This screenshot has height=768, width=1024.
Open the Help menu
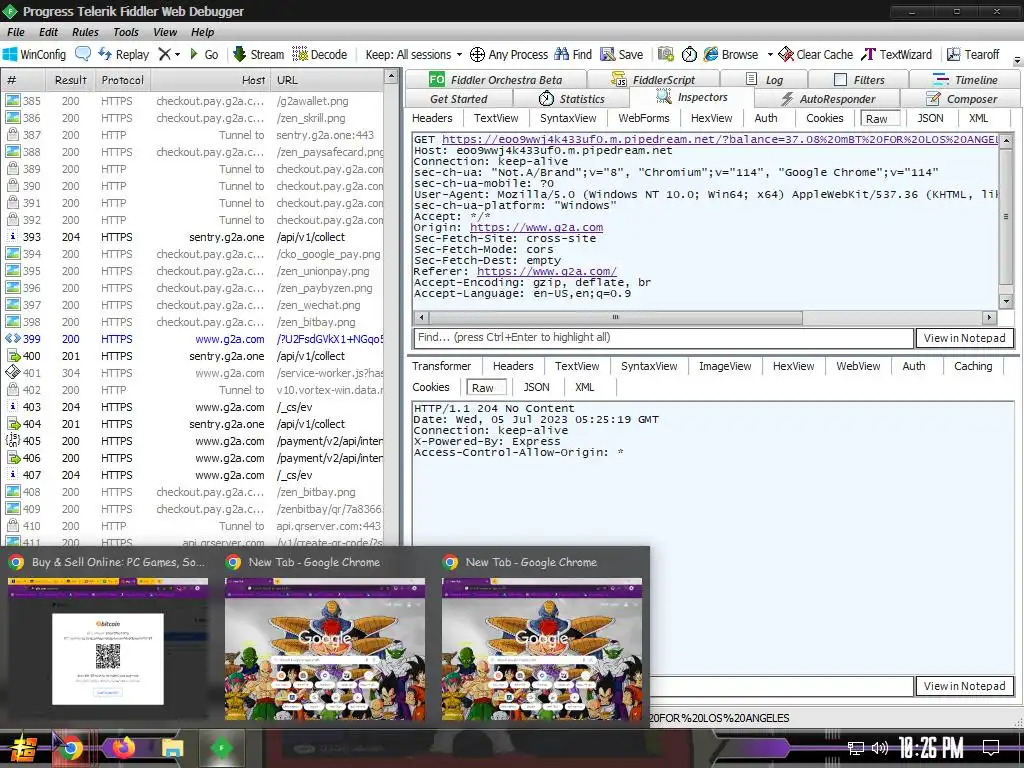point(202,32)
